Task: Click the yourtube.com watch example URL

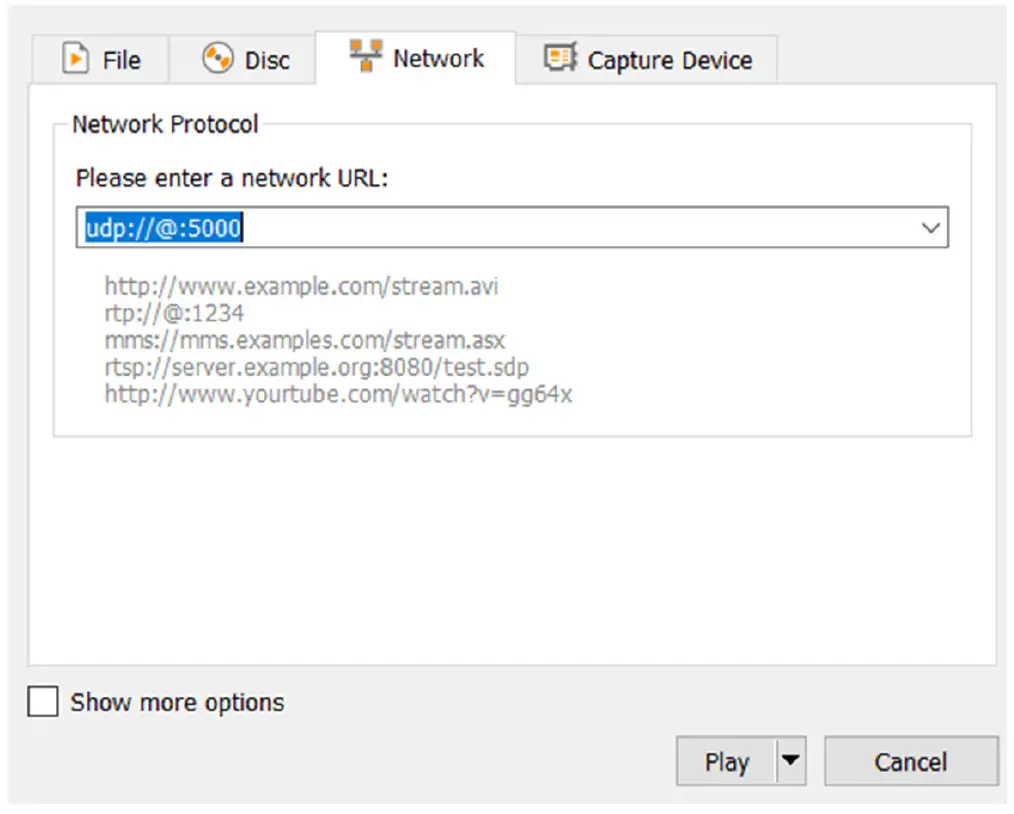Action: pyautogui.click(x=338, y=394)
